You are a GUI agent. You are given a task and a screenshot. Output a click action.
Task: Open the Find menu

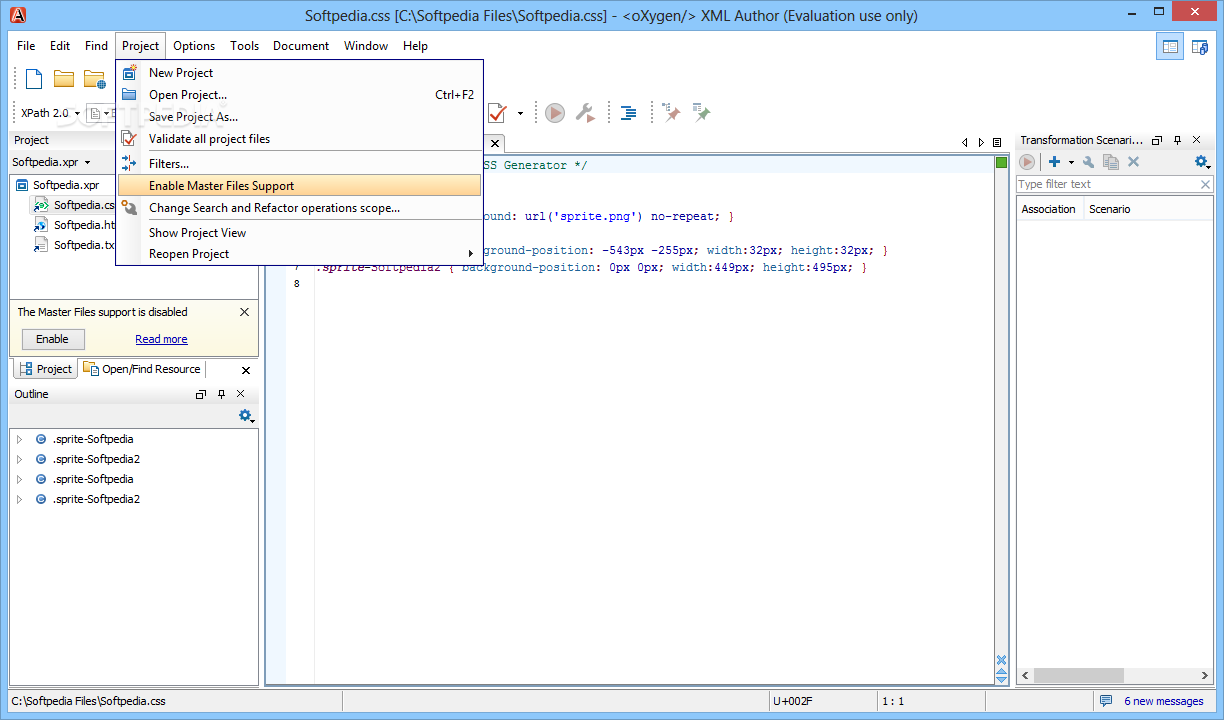(97, 46)
